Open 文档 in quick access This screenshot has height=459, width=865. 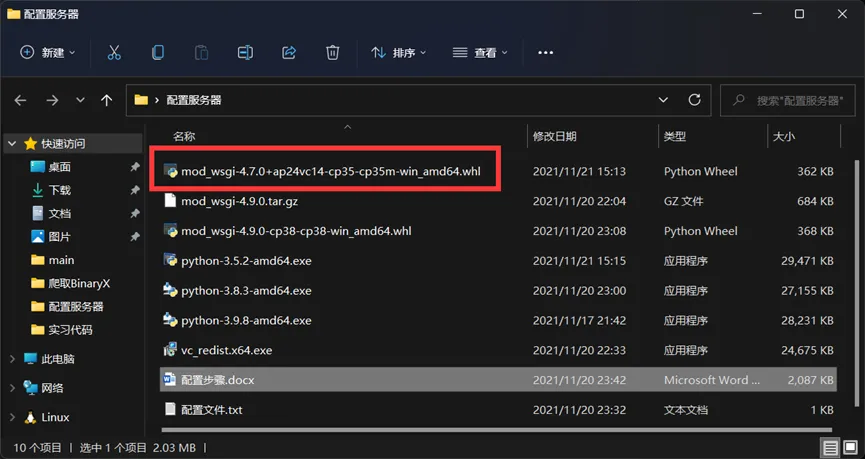click(60, 214)
